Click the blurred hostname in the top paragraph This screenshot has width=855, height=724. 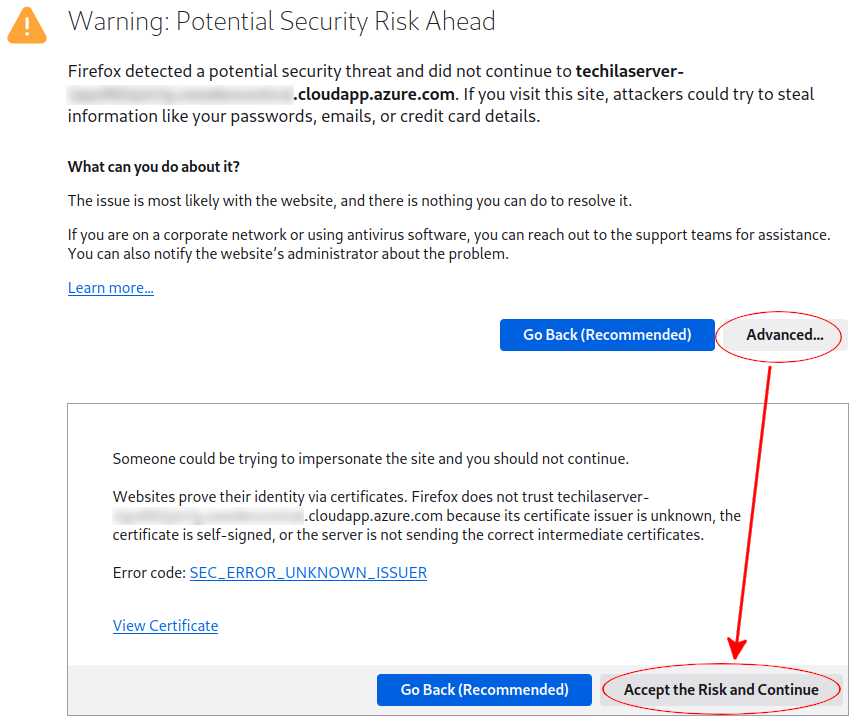coord(180,95)
